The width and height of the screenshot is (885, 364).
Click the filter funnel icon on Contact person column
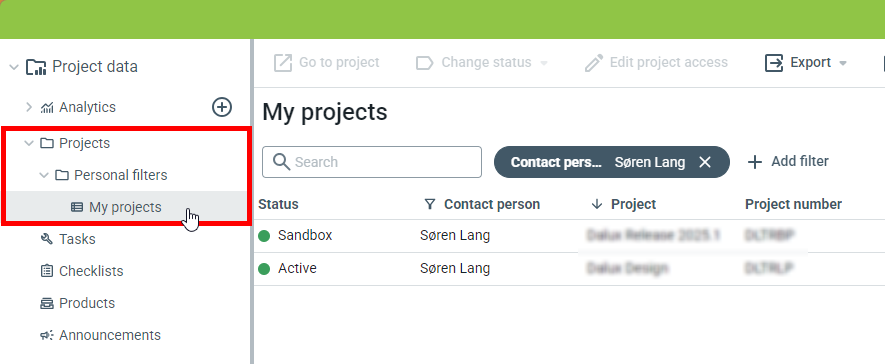(430, 204)
